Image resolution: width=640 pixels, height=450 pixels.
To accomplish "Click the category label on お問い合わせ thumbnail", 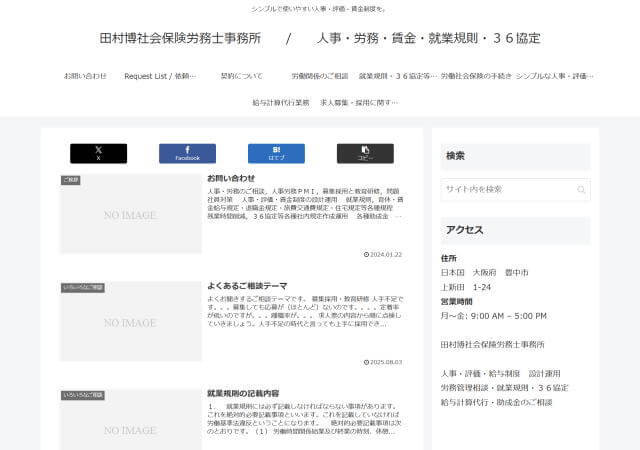I will pos(71,180).
